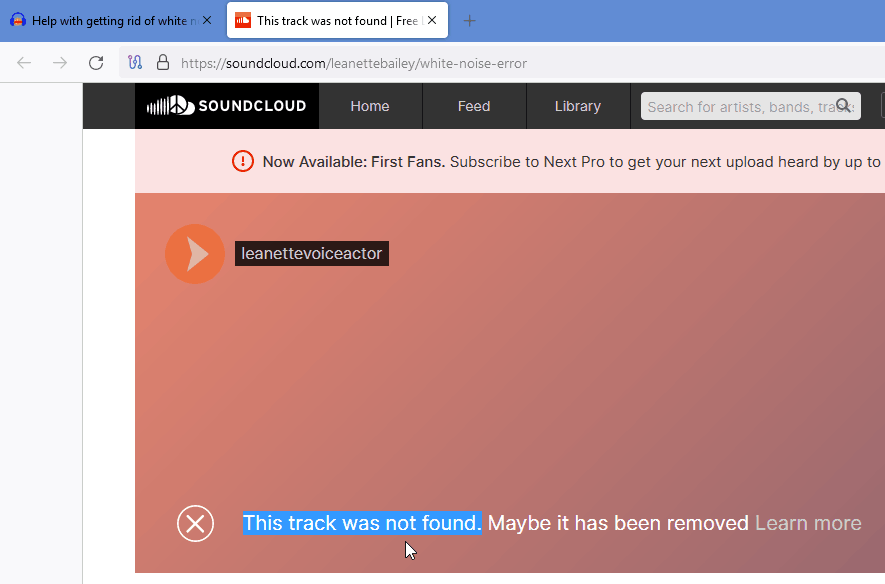
Task: Click the icon left of the padlock
Action: pyautogui.click(x=136, y=63)
